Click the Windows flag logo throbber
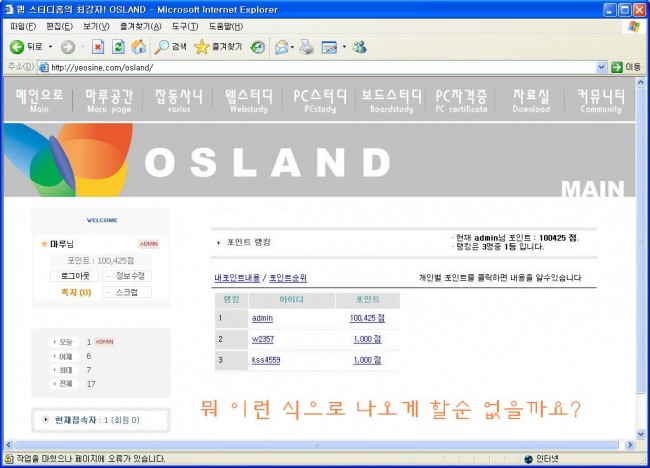 [633, 26]
